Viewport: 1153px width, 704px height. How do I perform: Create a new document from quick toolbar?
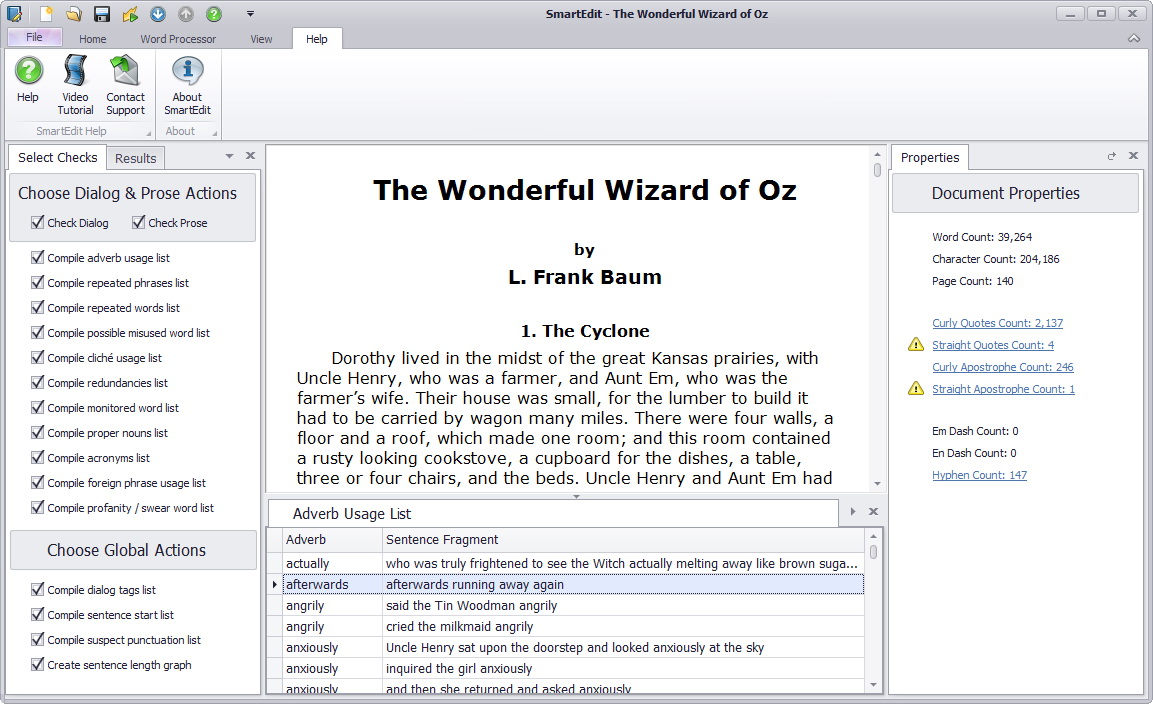tap(46, 14)
